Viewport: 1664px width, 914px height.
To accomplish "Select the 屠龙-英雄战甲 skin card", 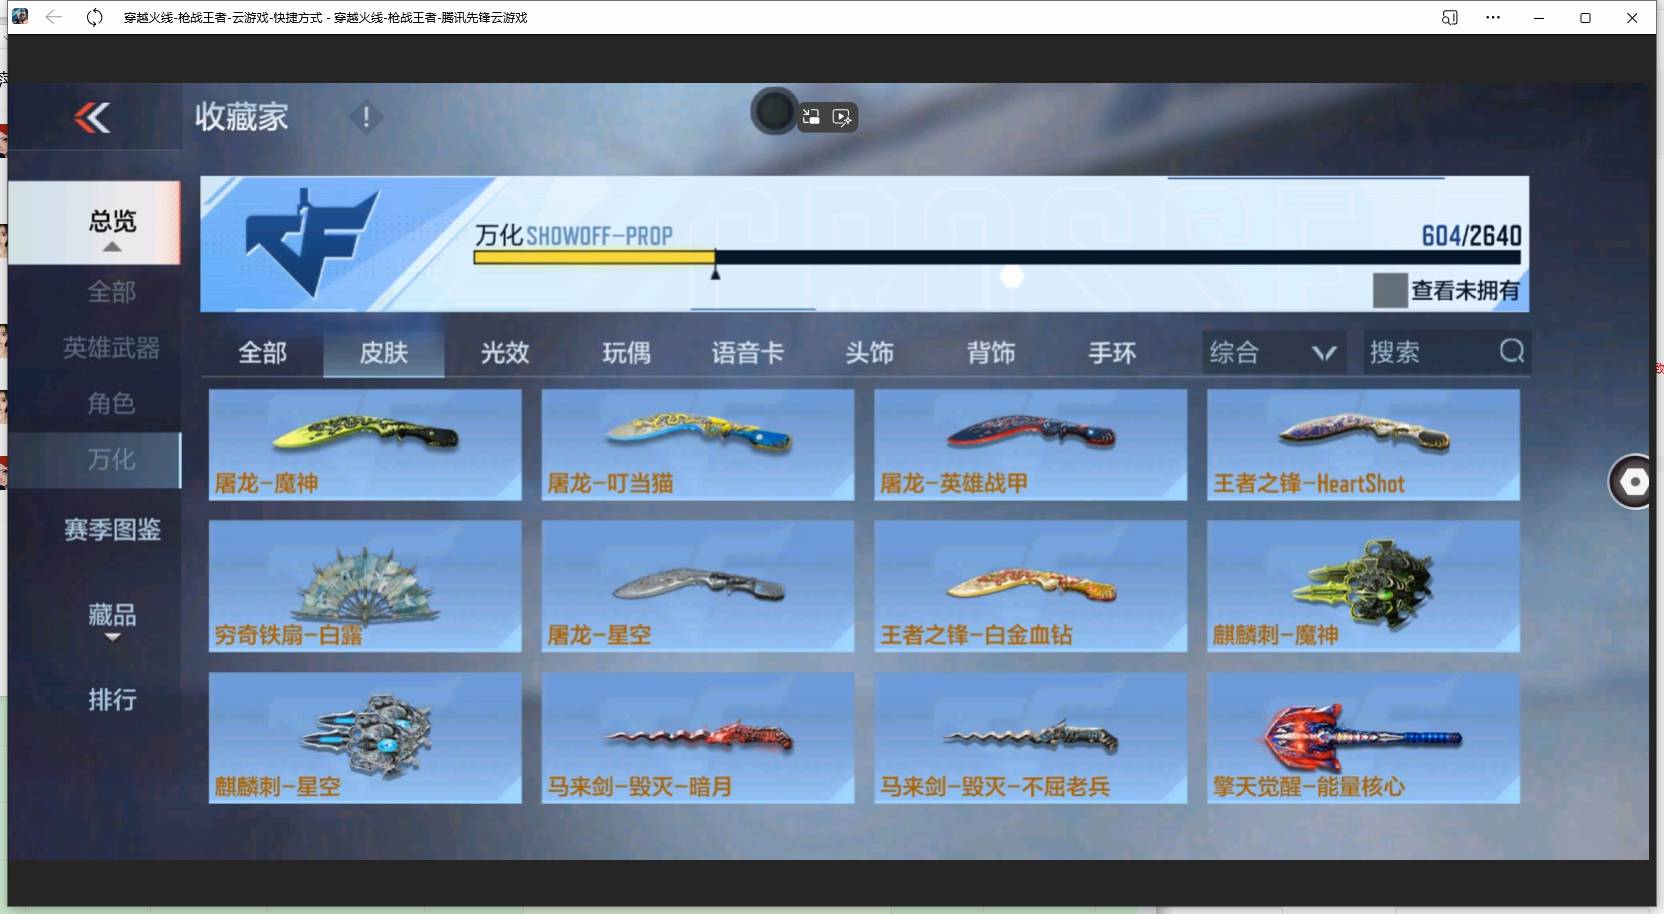I will [1031, 445].
